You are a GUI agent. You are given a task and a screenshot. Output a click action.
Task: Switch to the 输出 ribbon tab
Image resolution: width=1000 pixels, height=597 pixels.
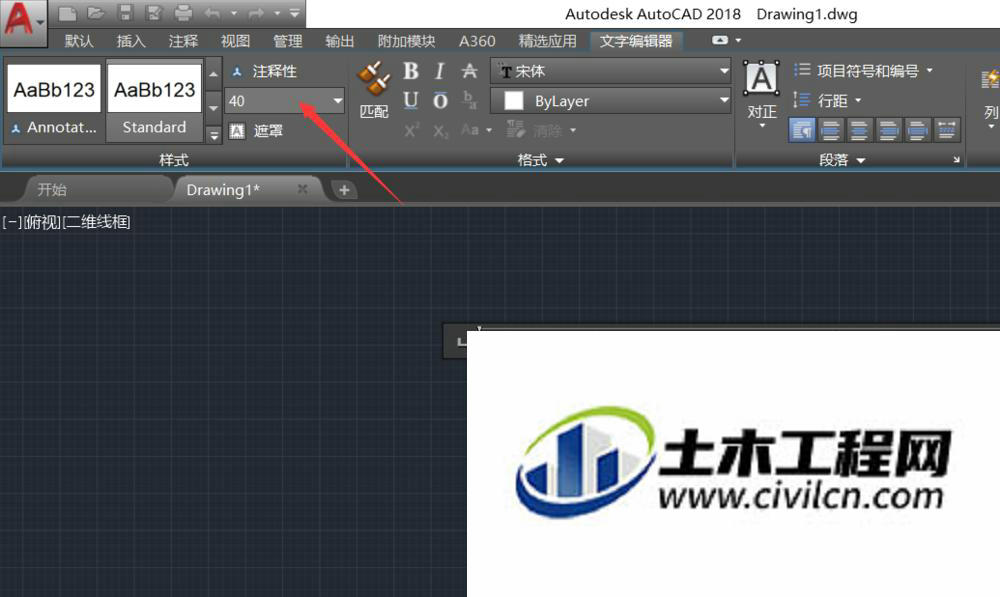(340, 41)
